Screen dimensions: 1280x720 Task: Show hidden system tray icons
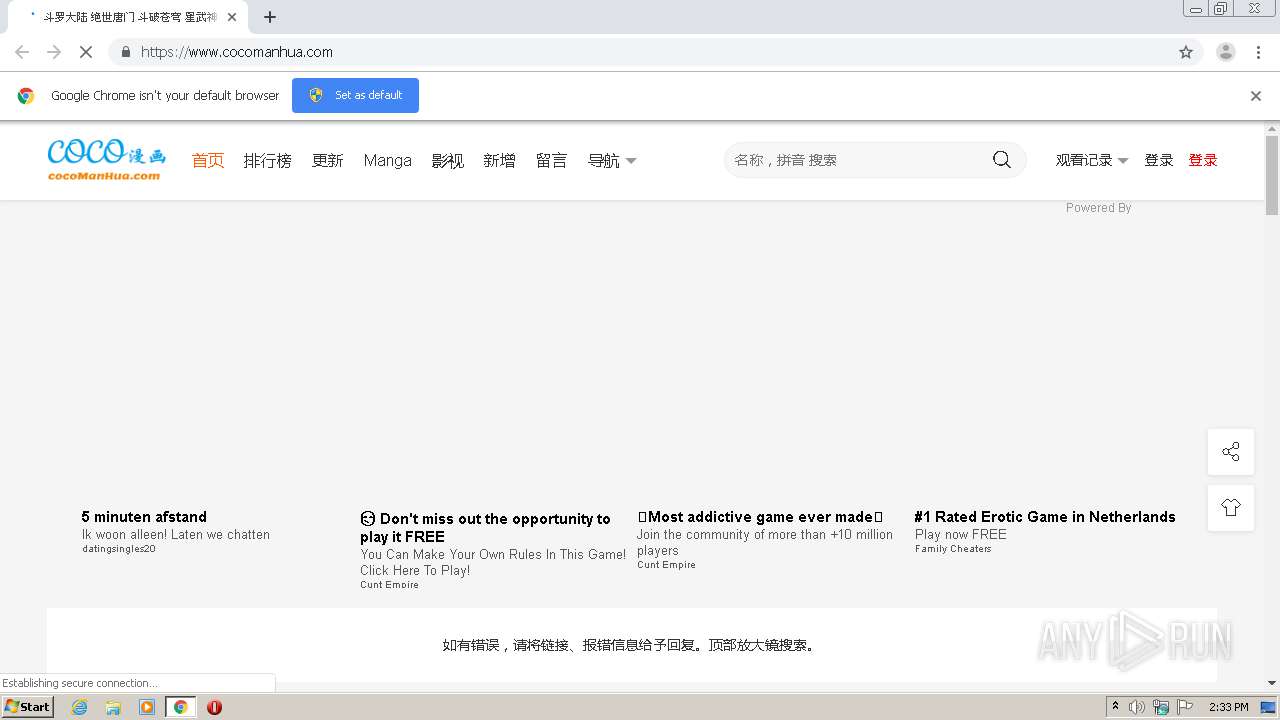click(1115, 707)
